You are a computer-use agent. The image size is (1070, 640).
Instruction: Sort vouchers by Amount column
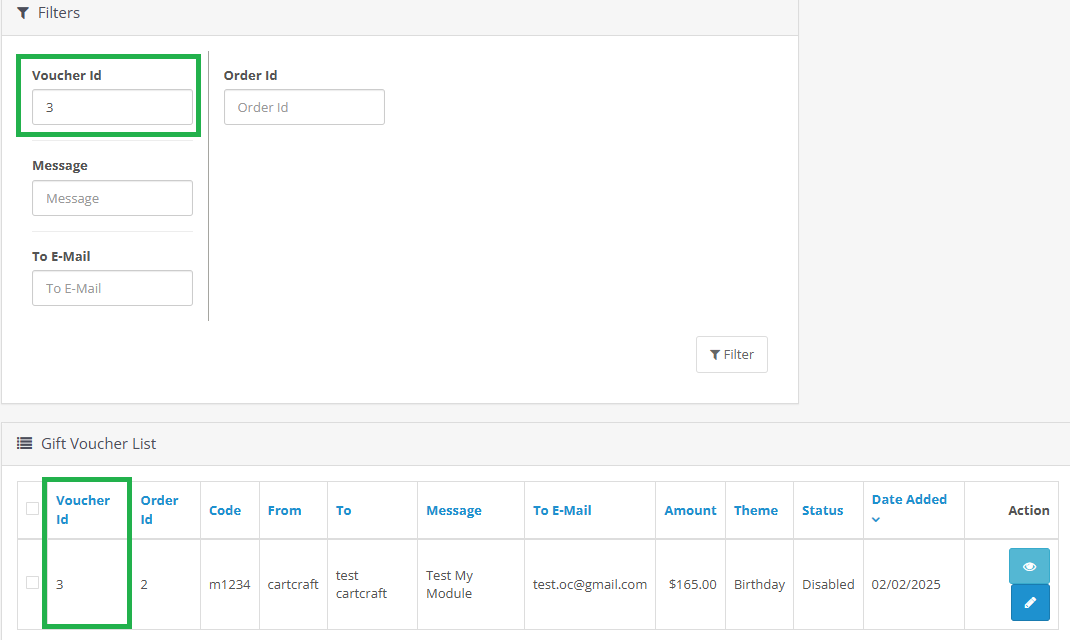(x=690, y=510)
